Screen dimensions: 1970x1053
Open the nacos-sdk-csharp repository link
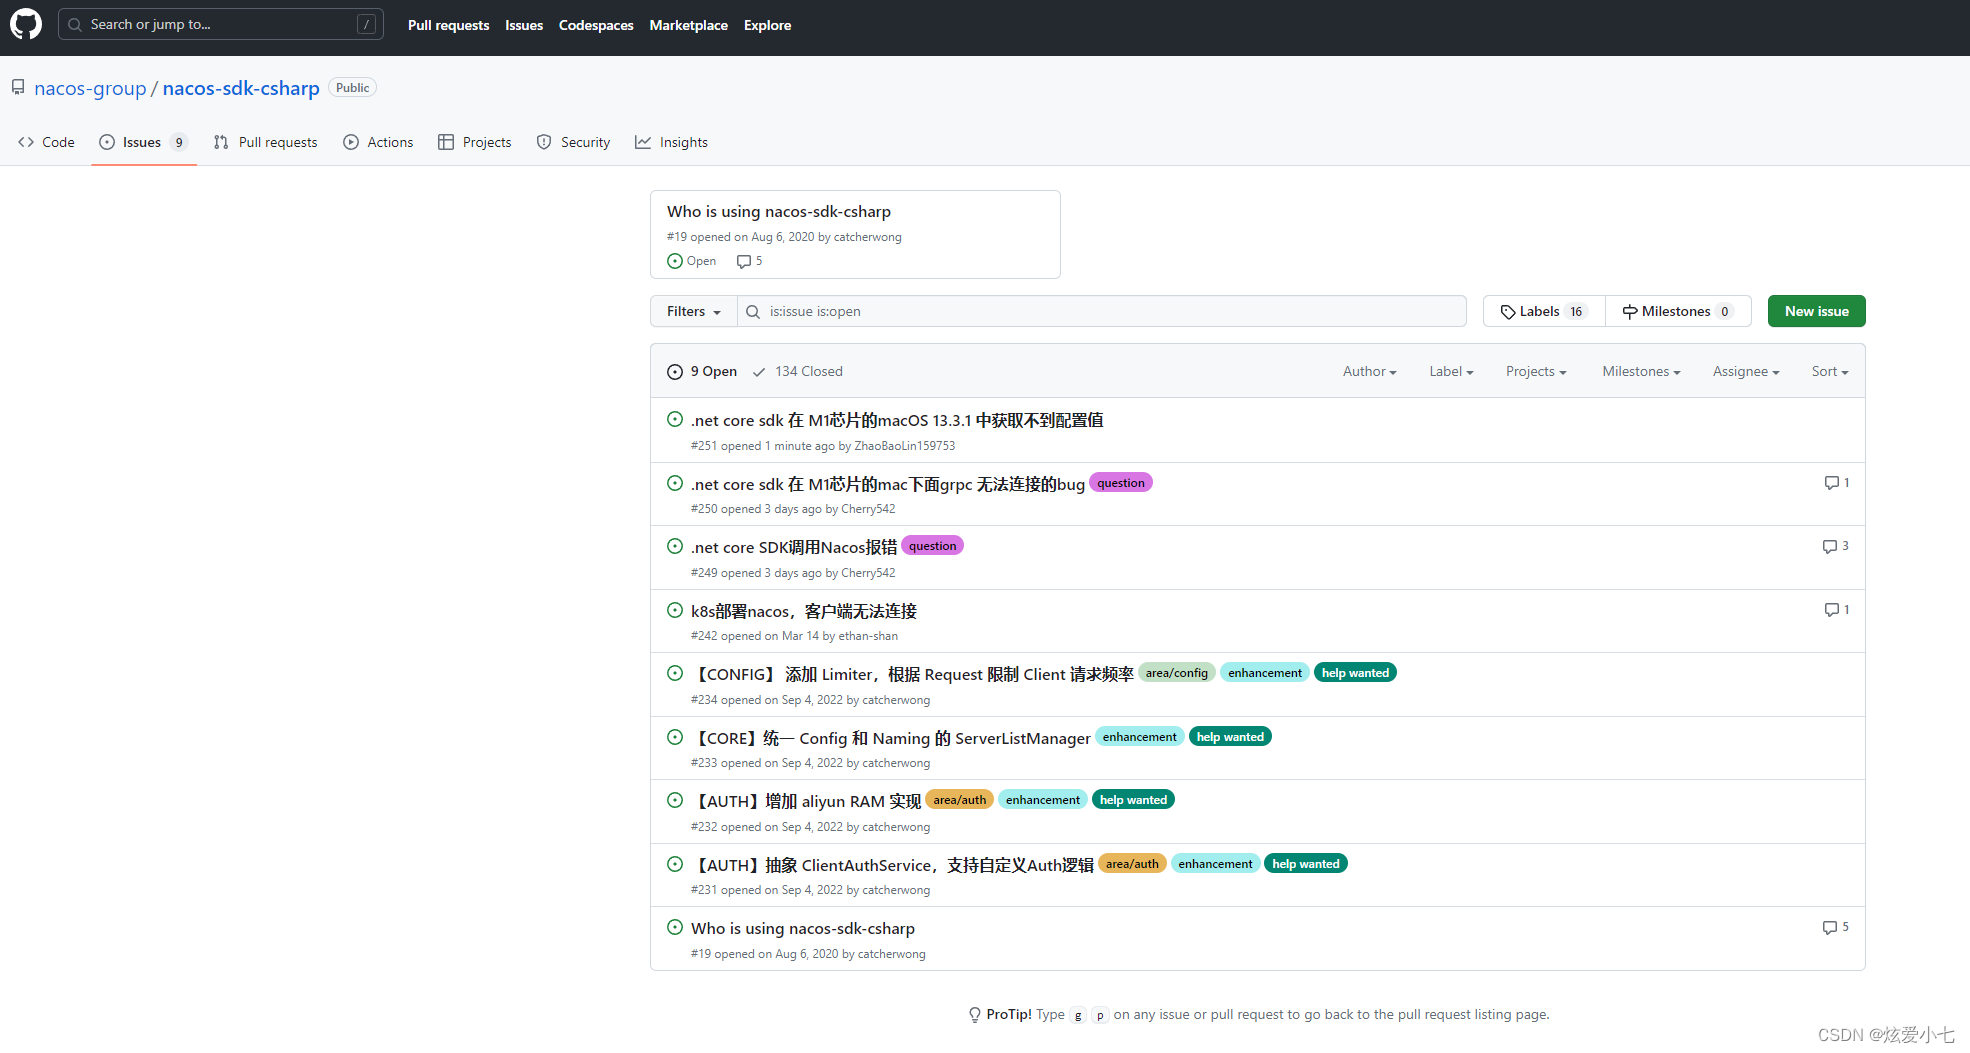pyautogui.click(x=241, y=89)
